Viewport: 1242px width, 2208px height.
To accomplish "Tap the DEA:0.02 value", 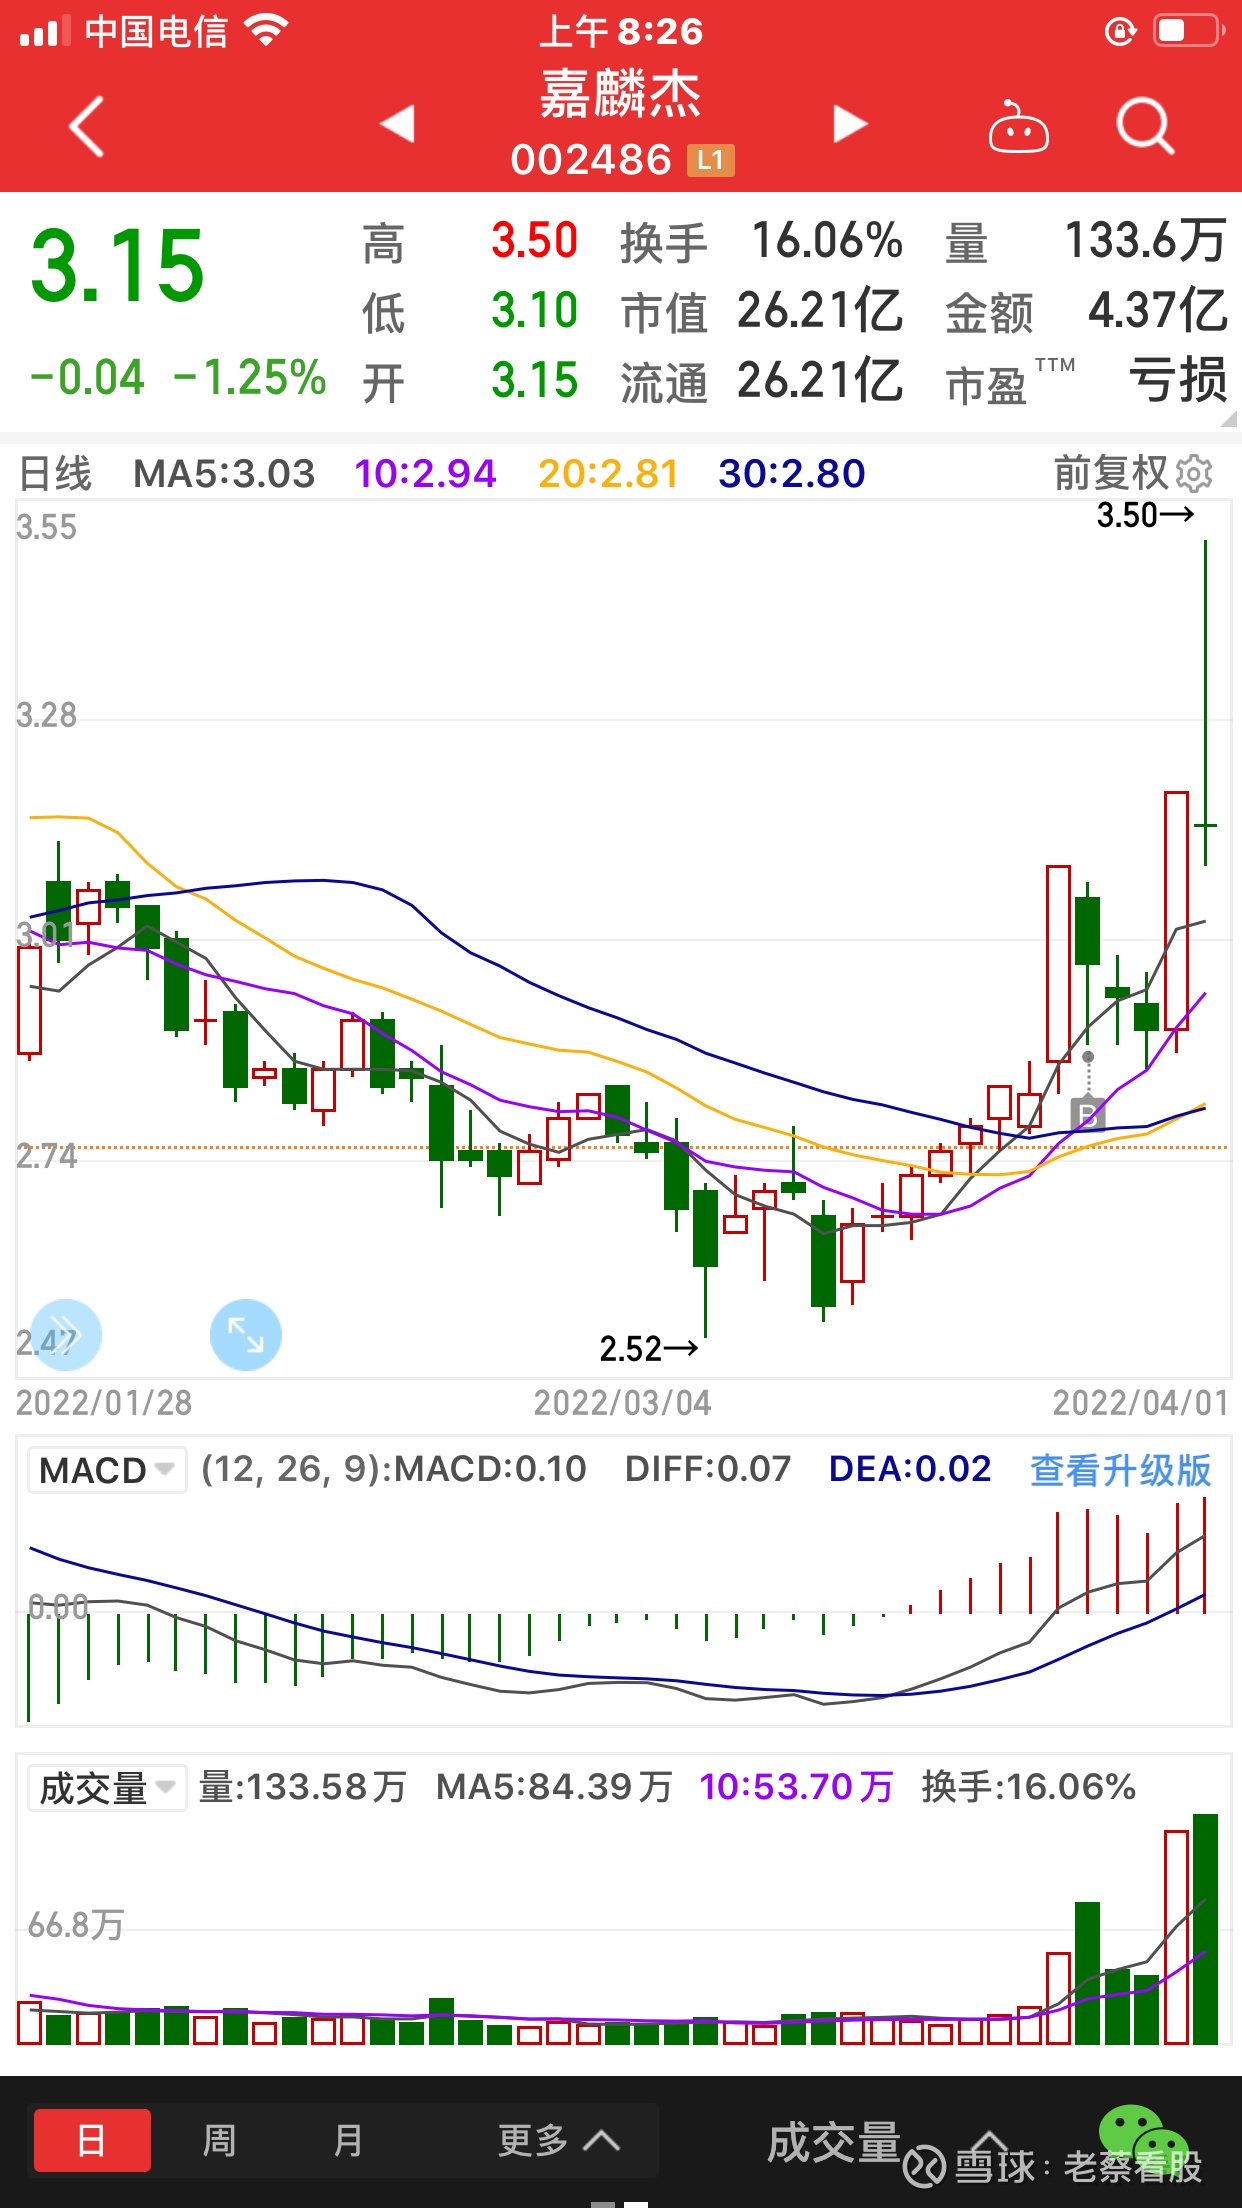I will click(910, 1469).
